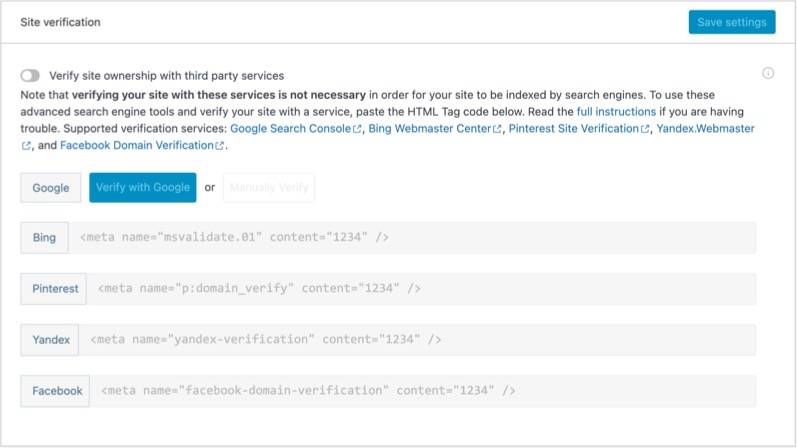
Task: Click the Bing label box
Action: [x=44, y=238]
